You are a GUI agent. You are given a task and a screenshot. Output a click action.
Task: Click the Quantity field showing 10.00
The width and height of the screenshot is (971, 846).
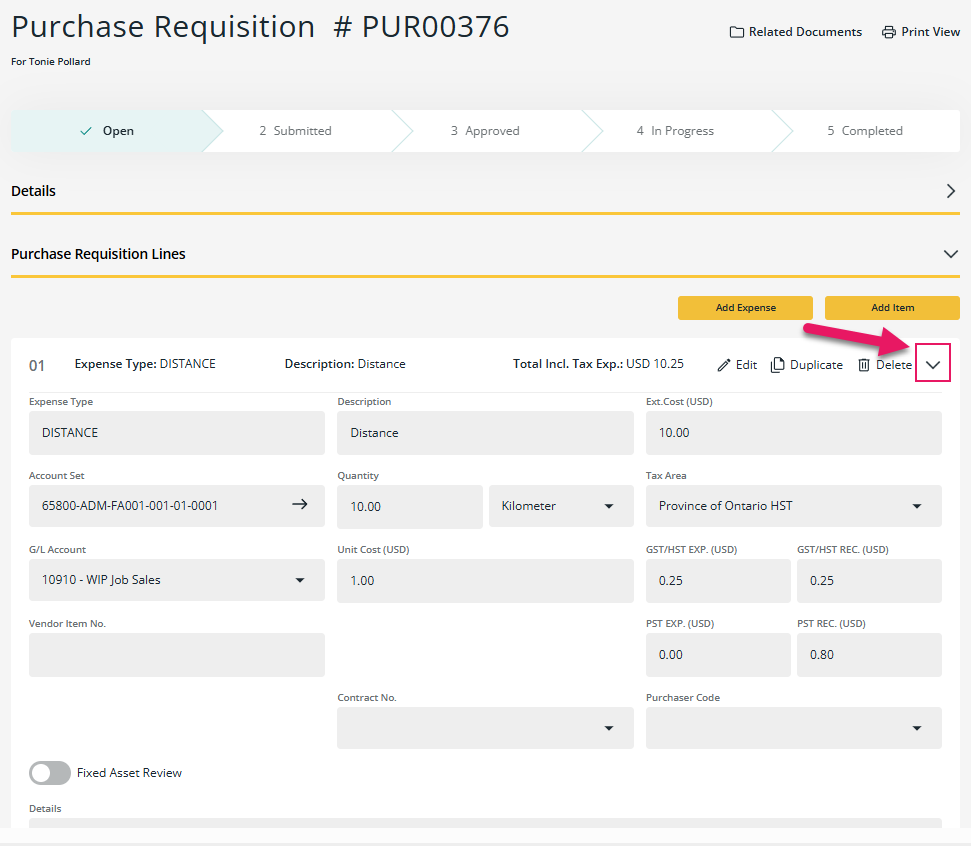409,507
